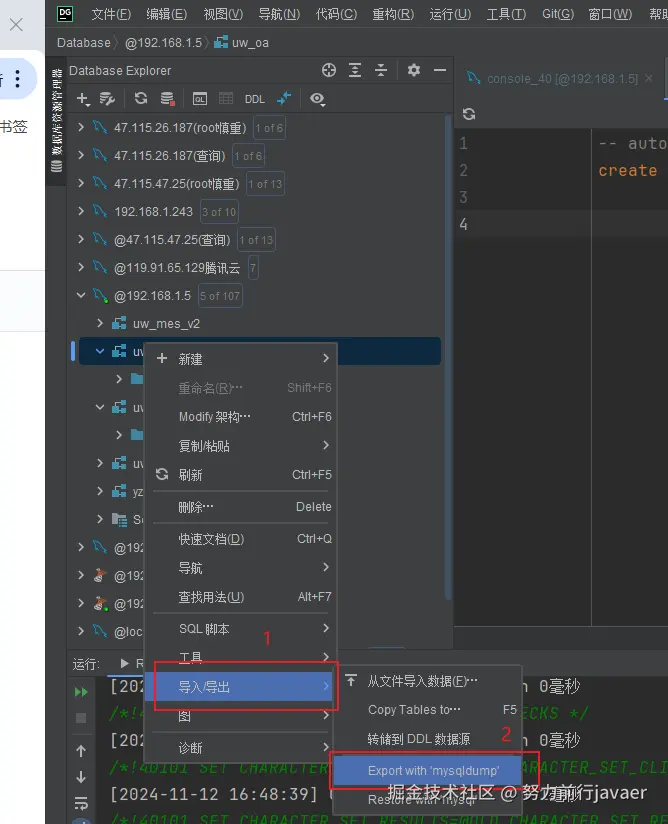Open the 快速文档(D) context menu item

(x=243, y=539)
